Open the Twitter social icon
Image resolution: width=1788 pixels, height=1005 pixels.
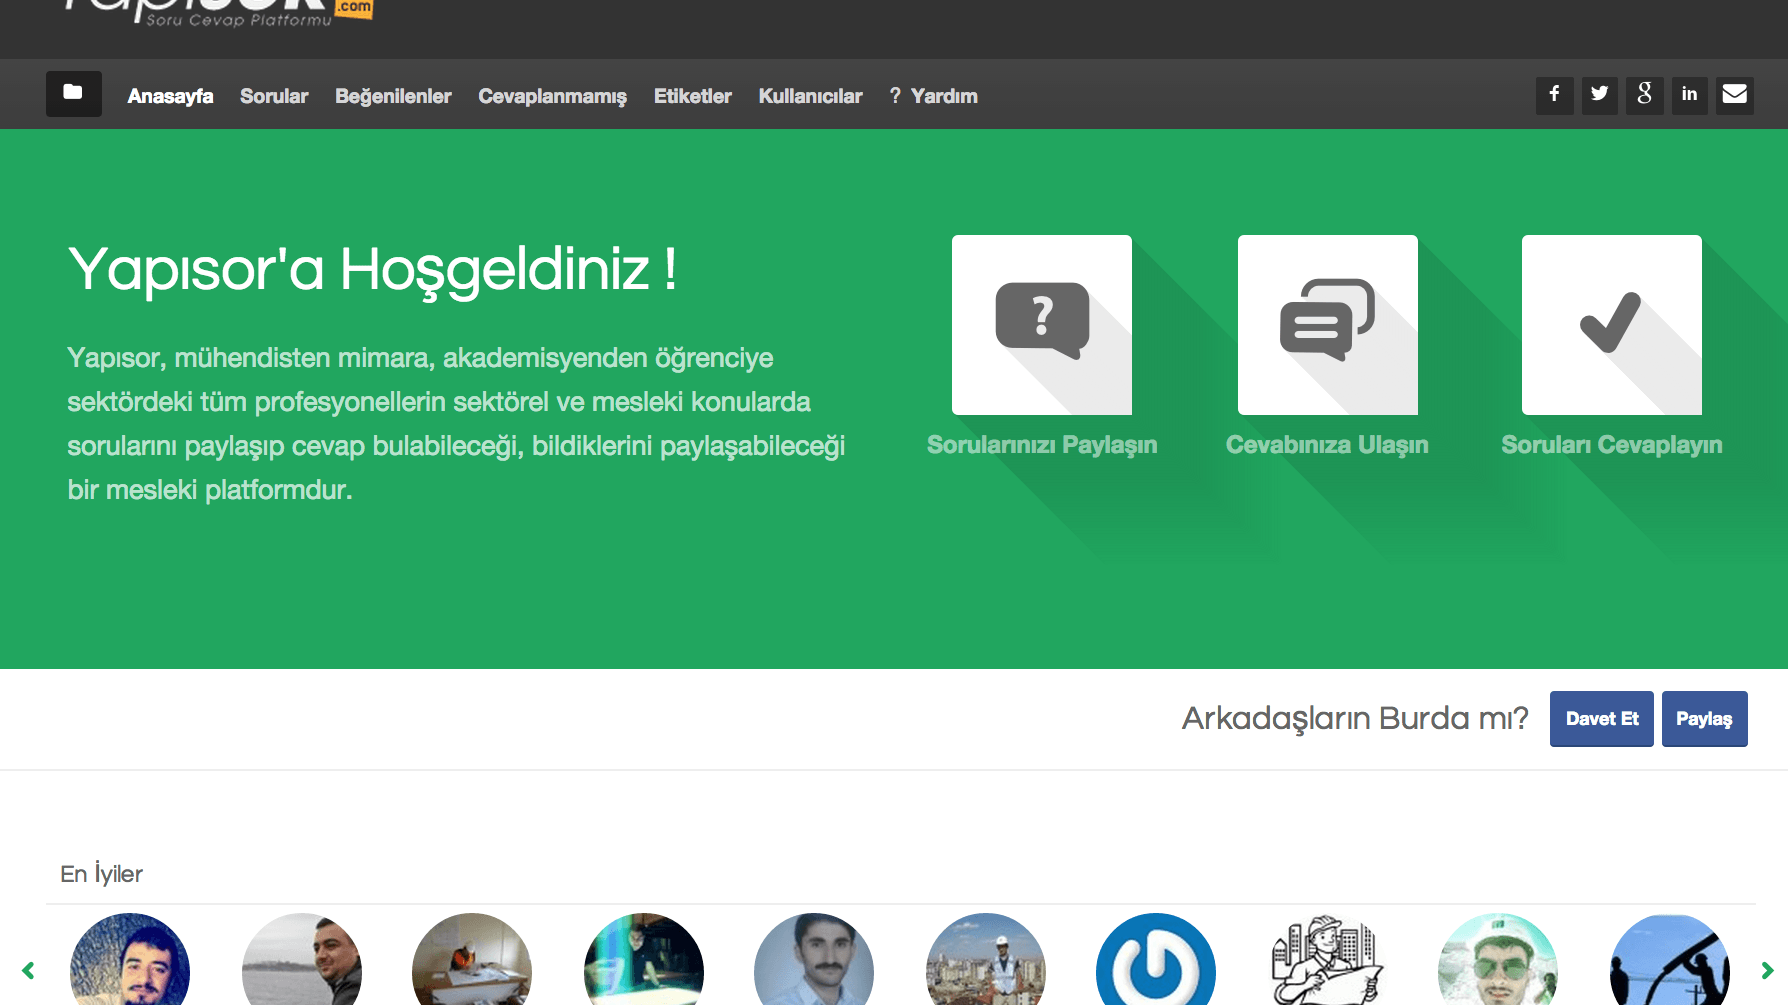click(1599, 95)
